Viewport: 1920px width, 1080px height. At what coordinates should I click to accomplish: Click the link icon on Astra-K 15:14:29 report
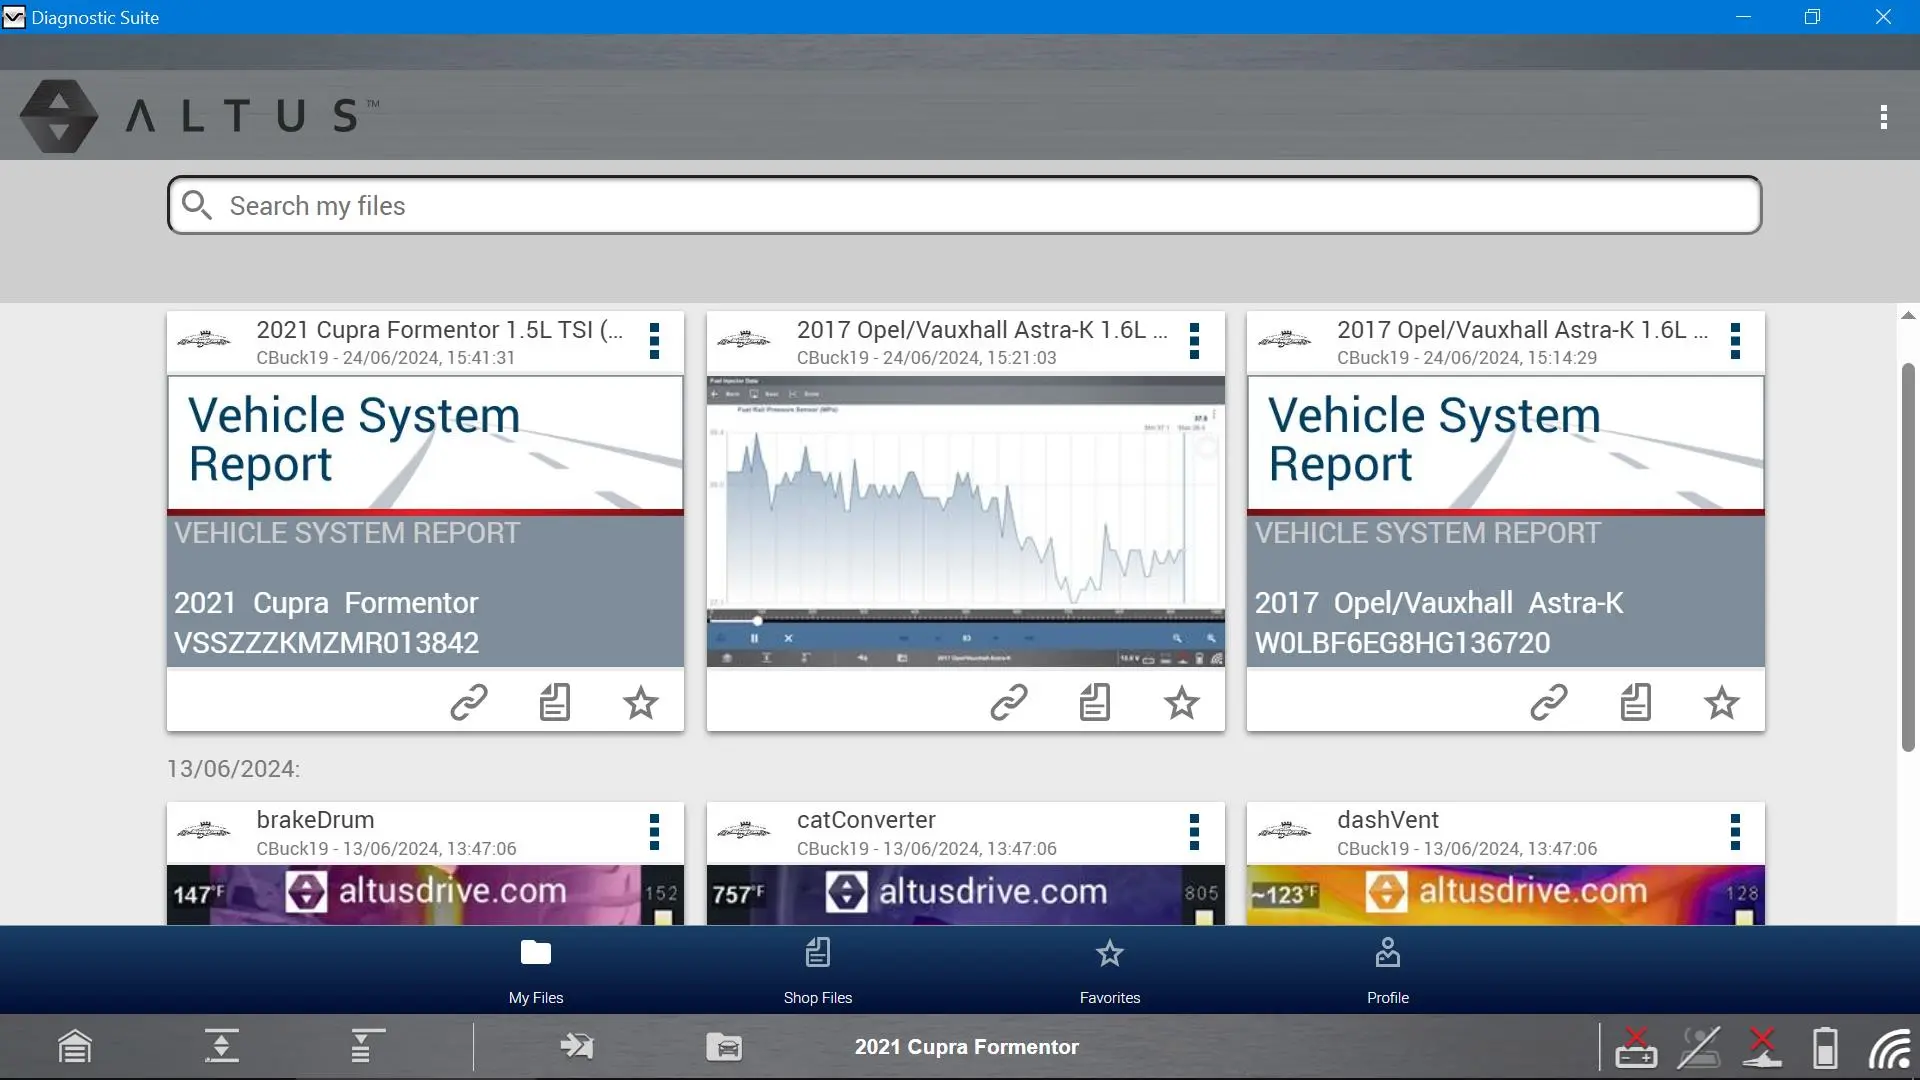point(1549,702)
